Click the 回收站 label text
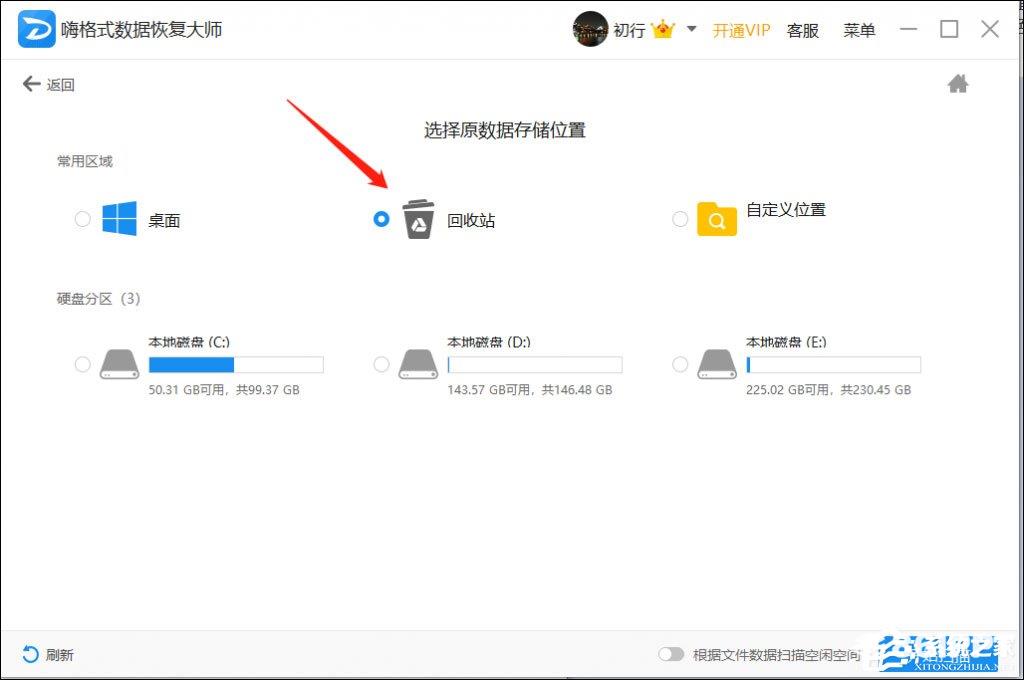The width and height of the screenshot is (1024, 680). 471,221
